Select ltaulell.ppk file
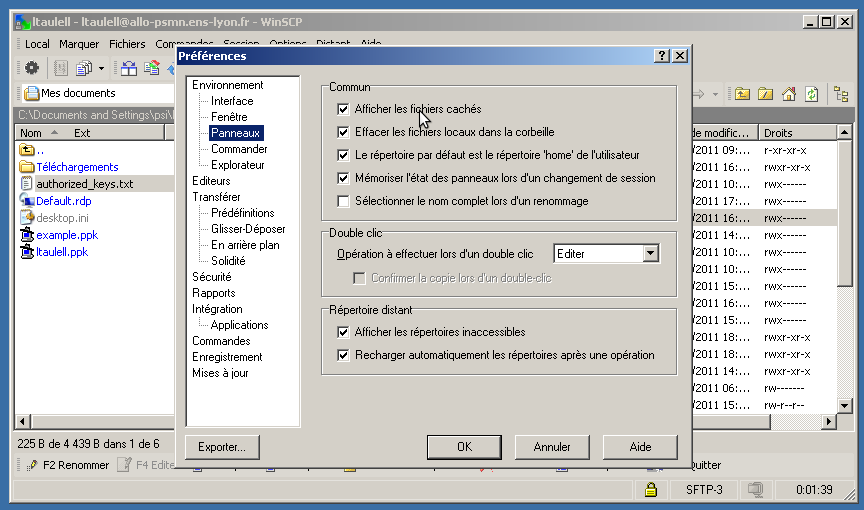 [x=62, y=252]
